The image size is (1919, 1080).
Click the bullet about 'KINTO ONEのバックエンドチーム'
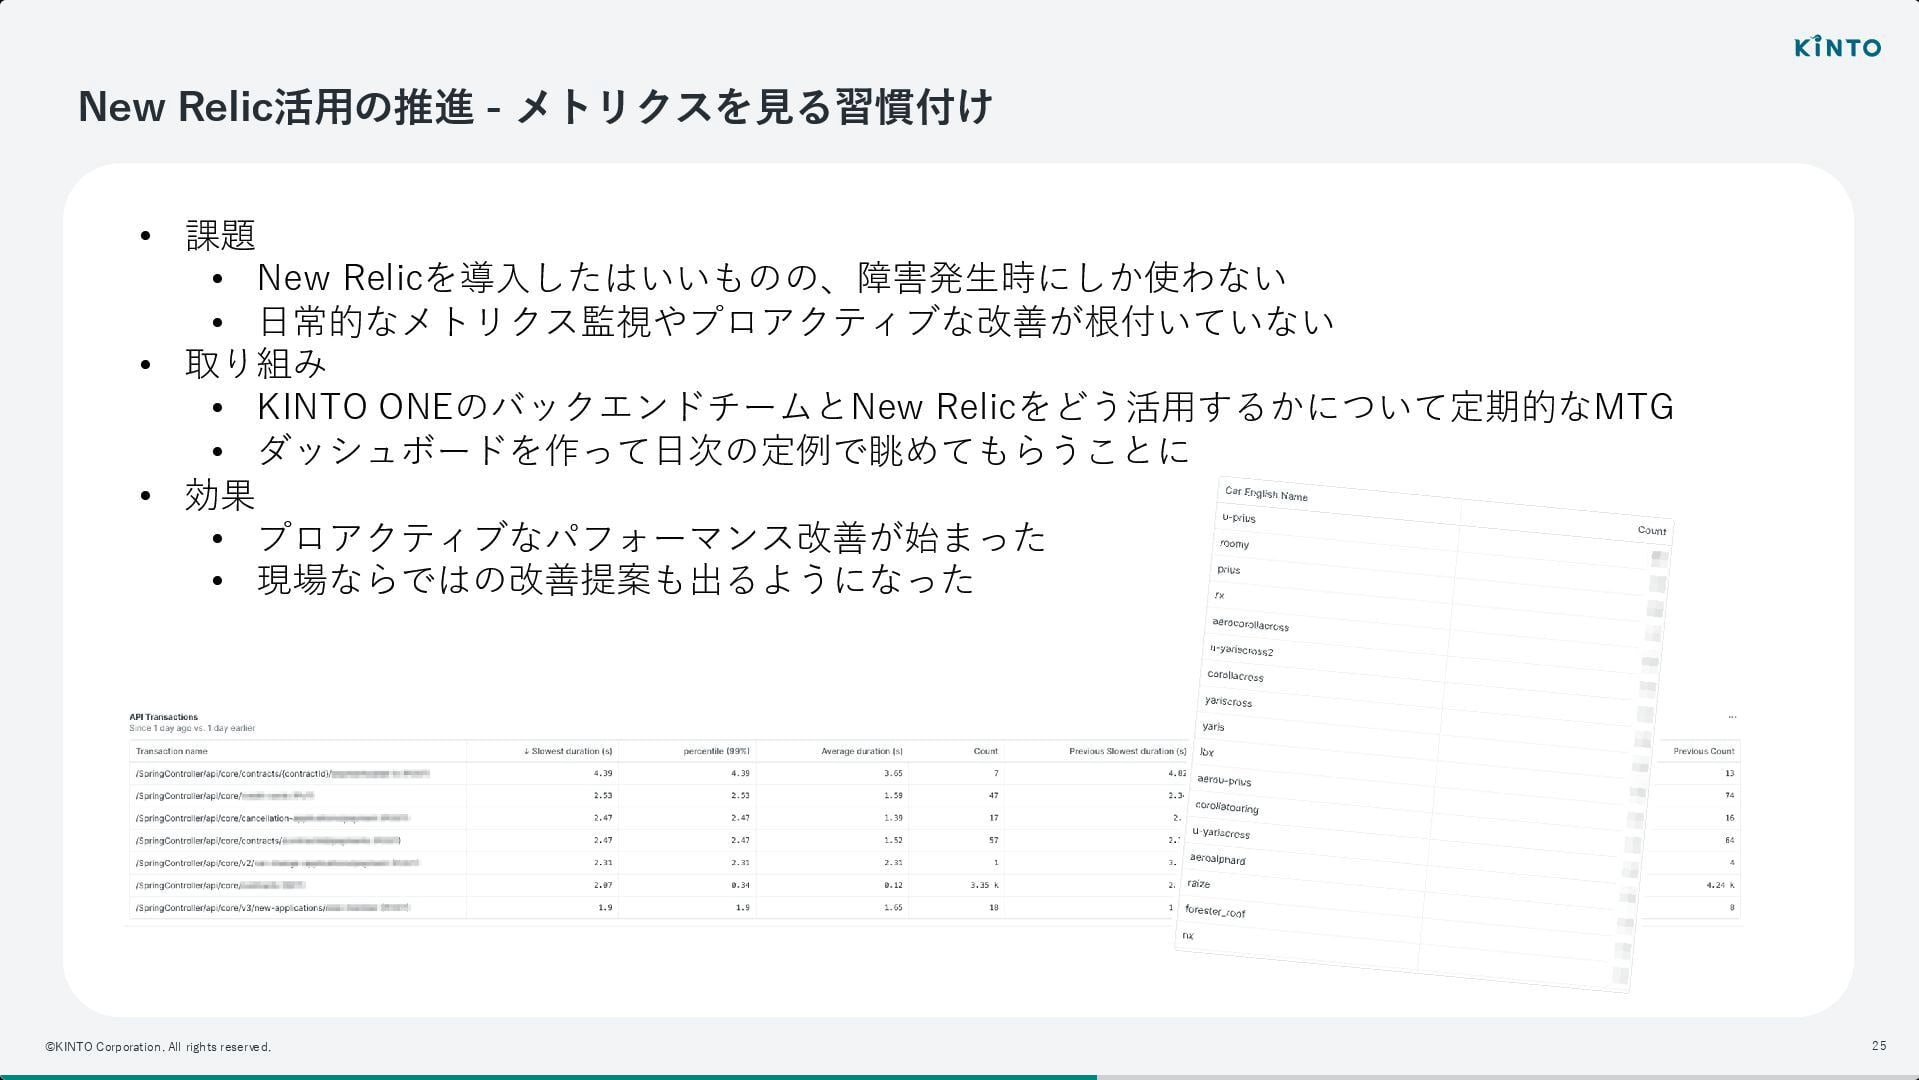click(965, 407)
